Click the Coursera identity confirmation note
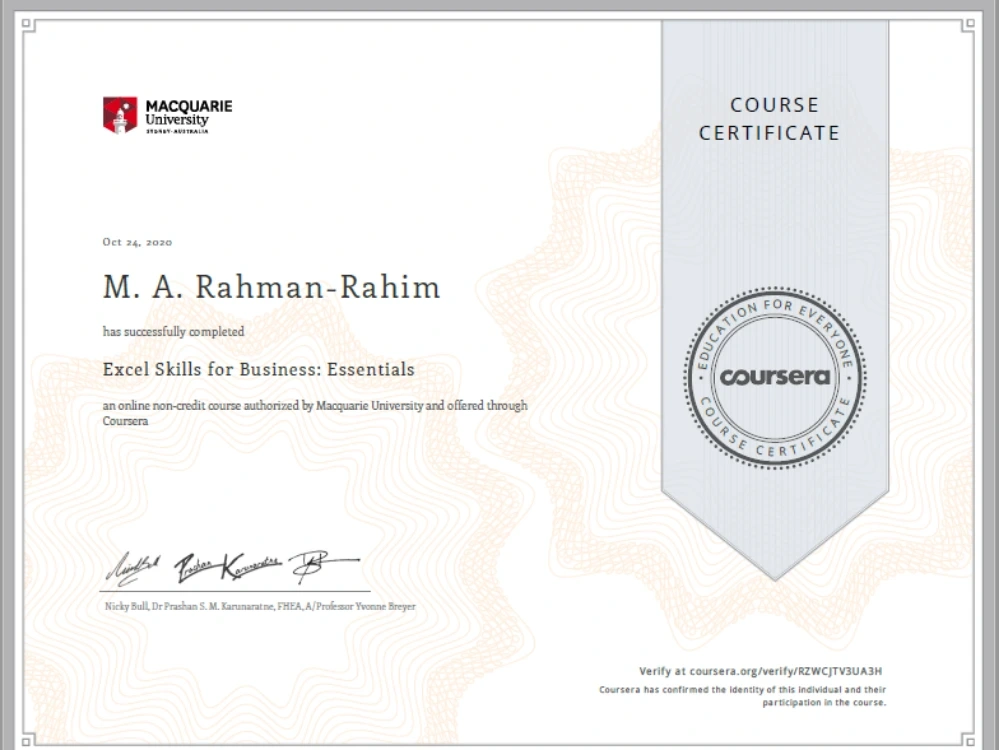Viewport: 1000px width, 750px height. [742, 696]
